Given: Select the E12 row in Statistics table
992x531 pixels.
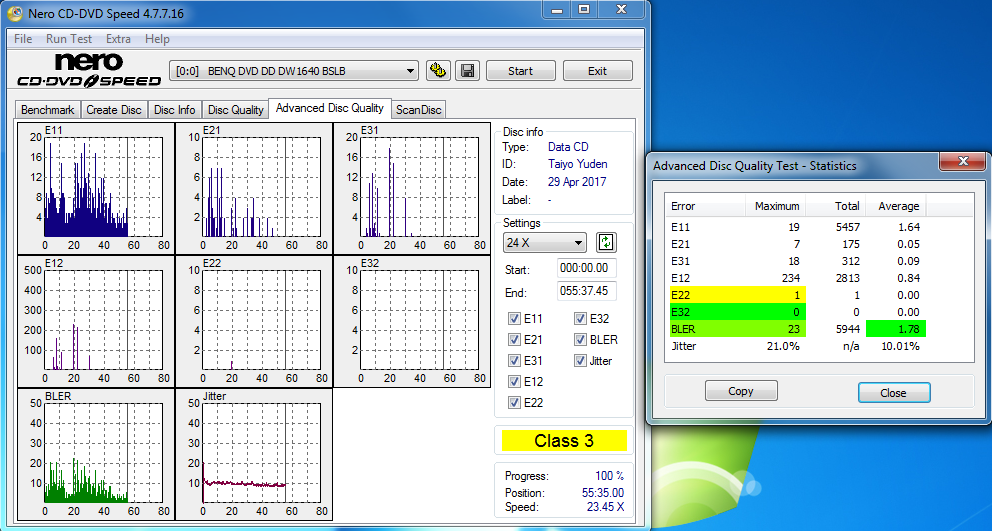Looking at the screenshot, I should (x=797, y=278).
